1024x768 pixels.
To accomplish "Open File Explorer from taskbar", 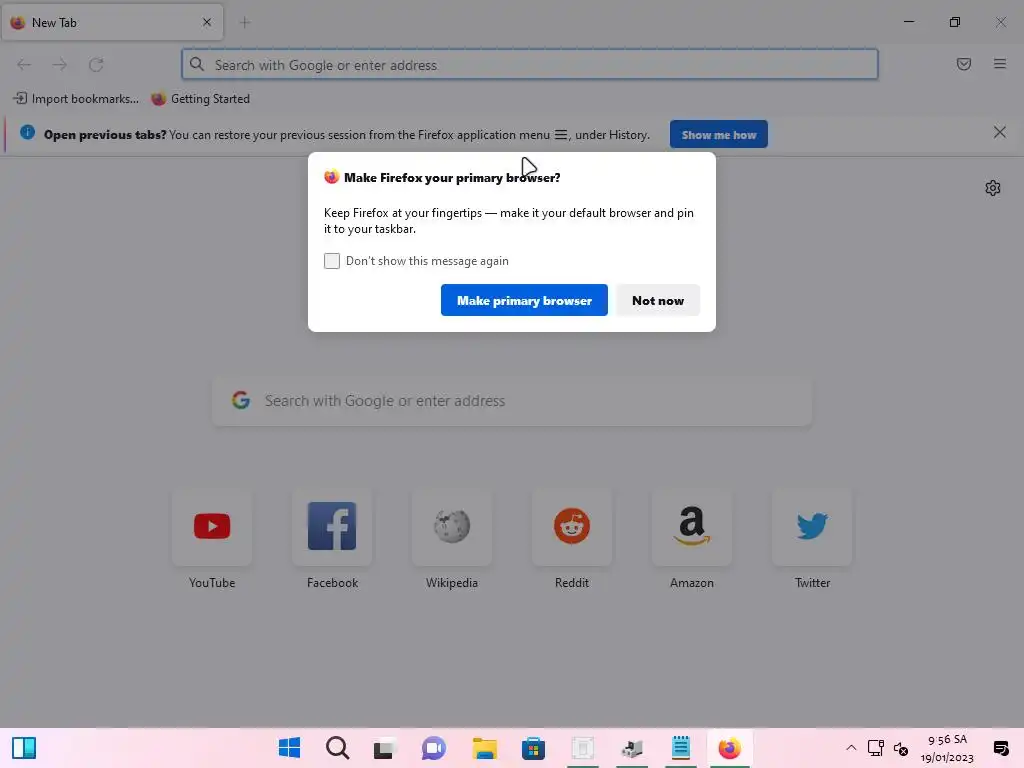I will coord(485,748).
